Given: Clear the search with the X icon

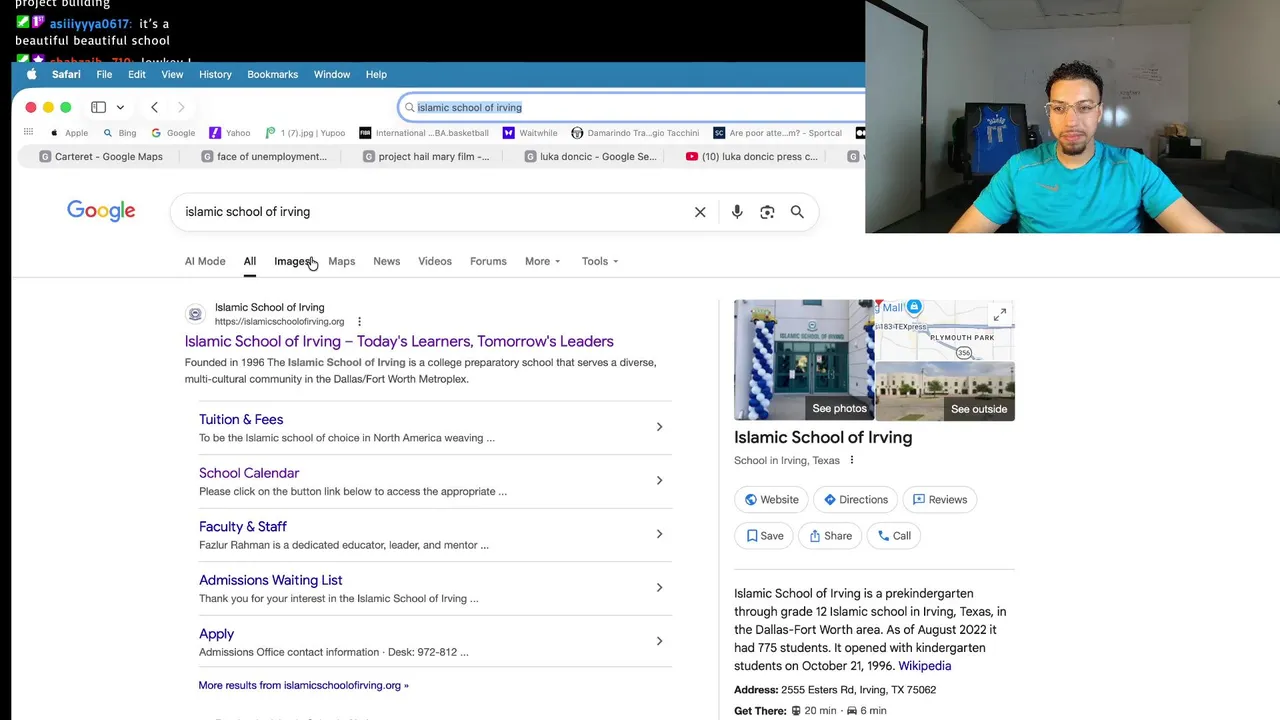Looking at the screenshot, I should (x=700, y=212).
